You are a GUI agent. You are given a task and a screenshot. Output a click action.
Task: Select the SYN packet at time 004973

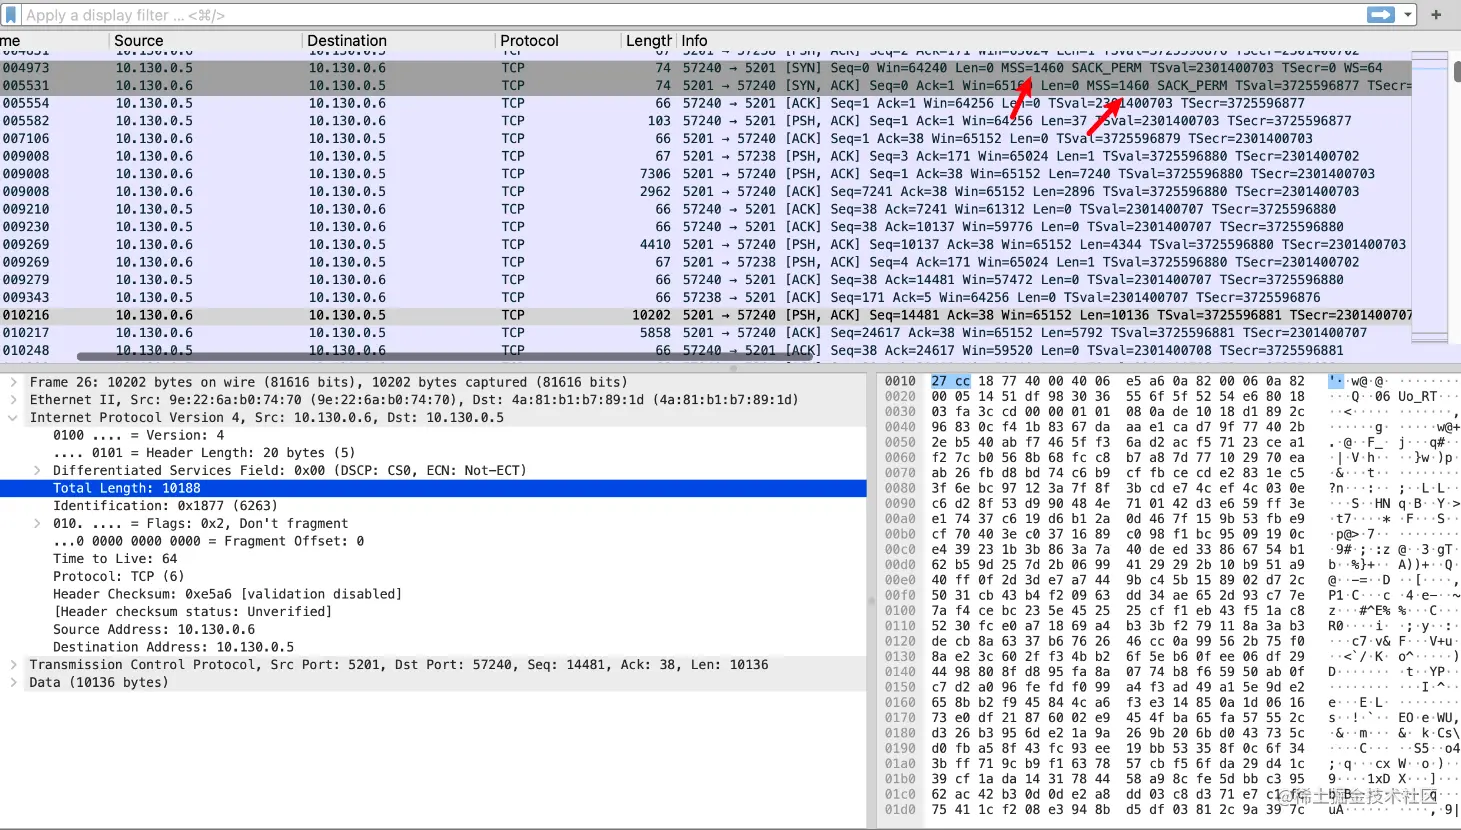coord(705,68)
